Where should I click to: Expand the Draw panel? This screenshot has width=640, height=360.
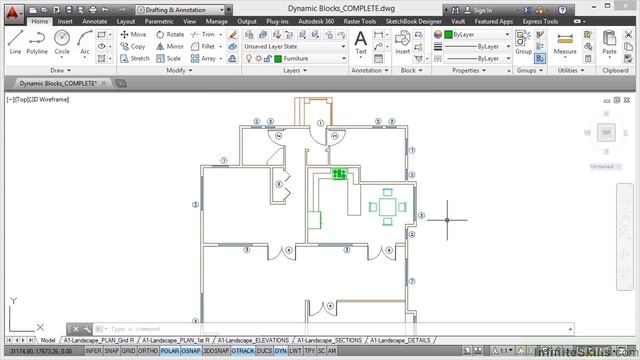[x=60, y=71]
